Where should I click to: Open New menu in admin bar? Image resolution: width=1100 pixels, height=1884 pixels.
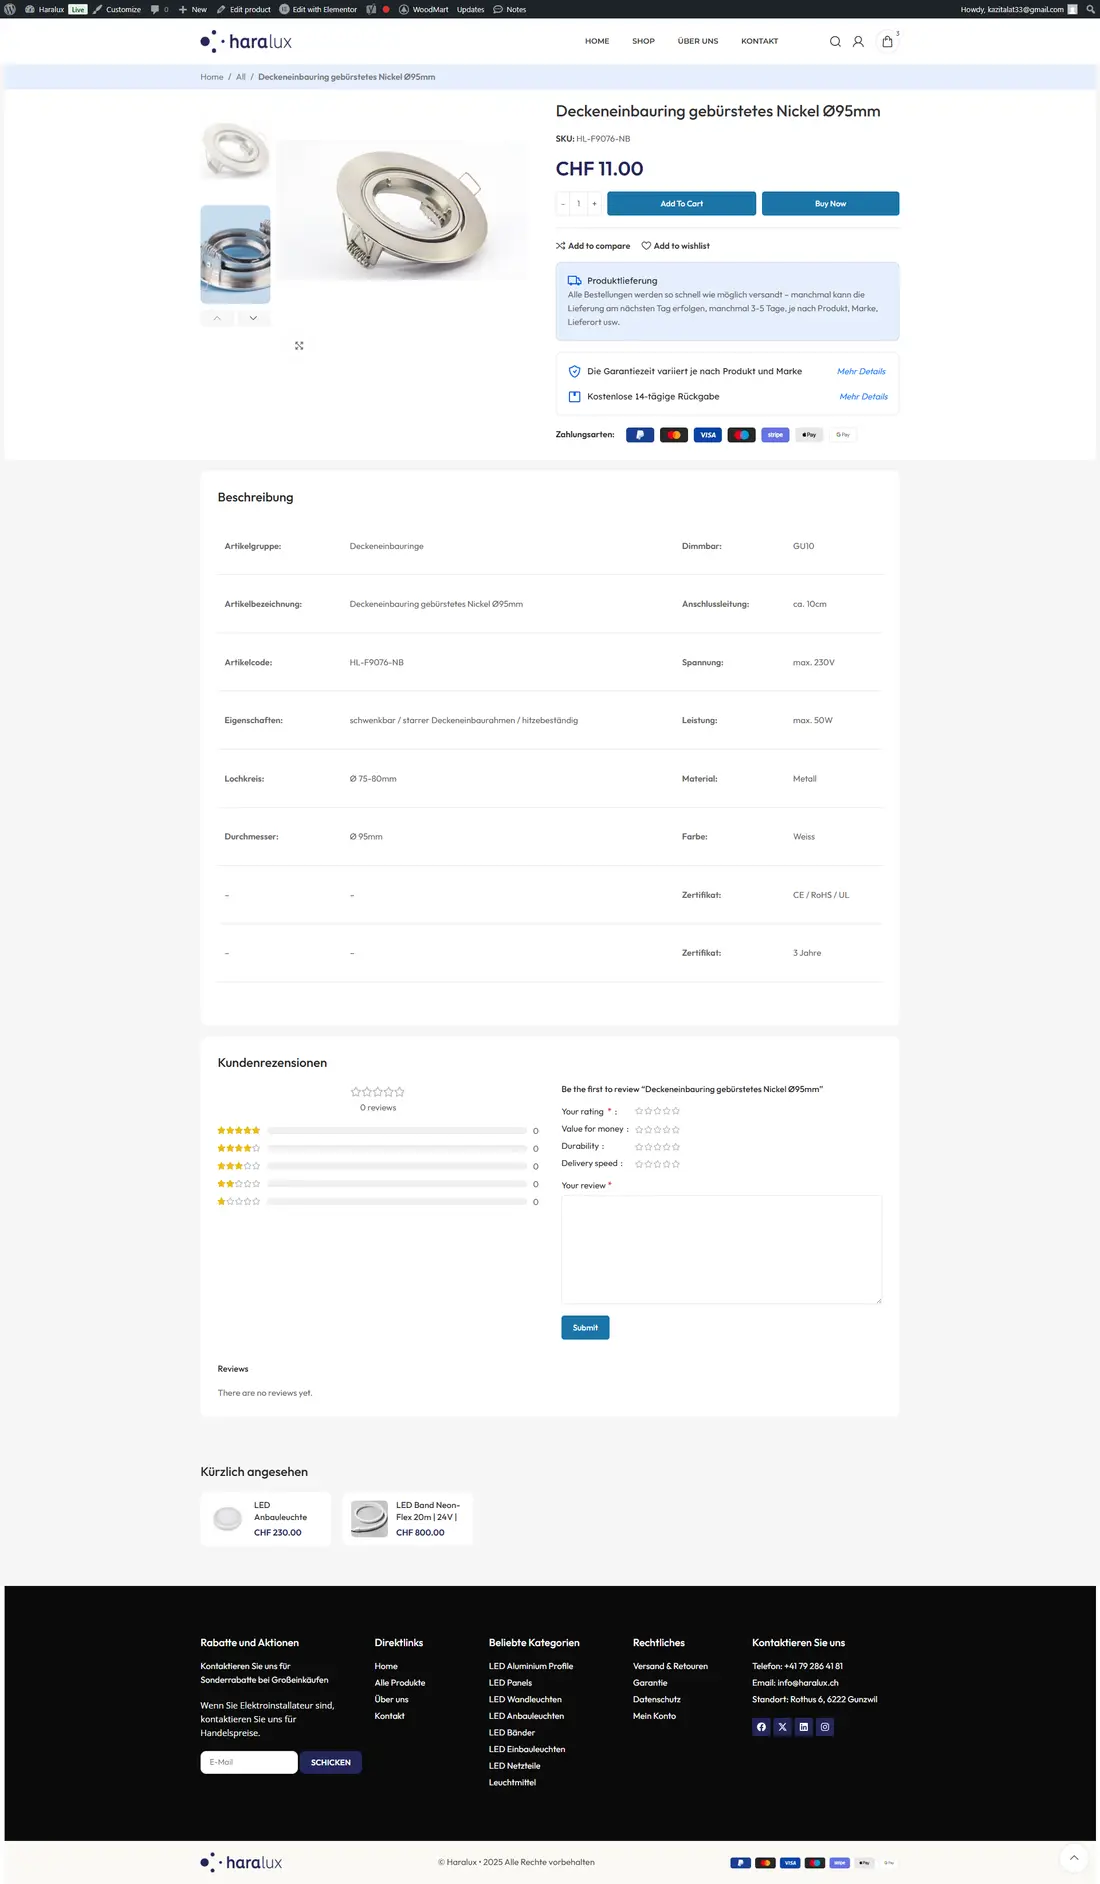coord(193,9)
